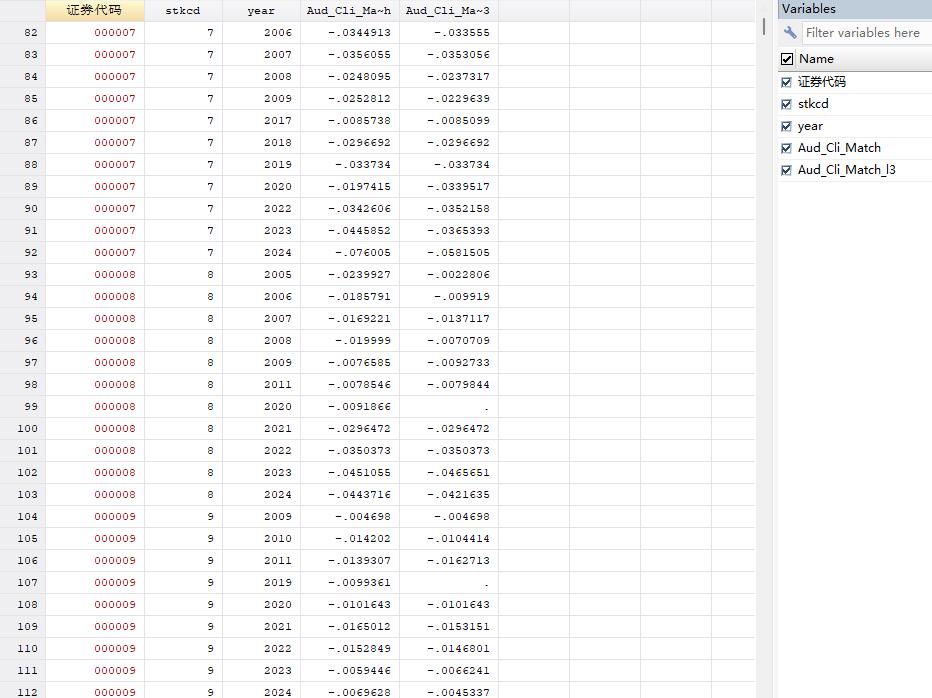Click value -.0022806 in row 93
The width and height of the screenshot is (932, 698).
pyautogui.click(x=448, y=275)
